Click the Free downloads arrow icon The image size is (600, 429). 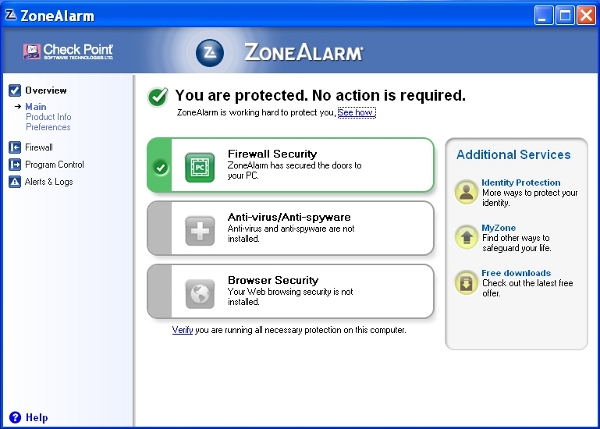[x=466, y=283]
